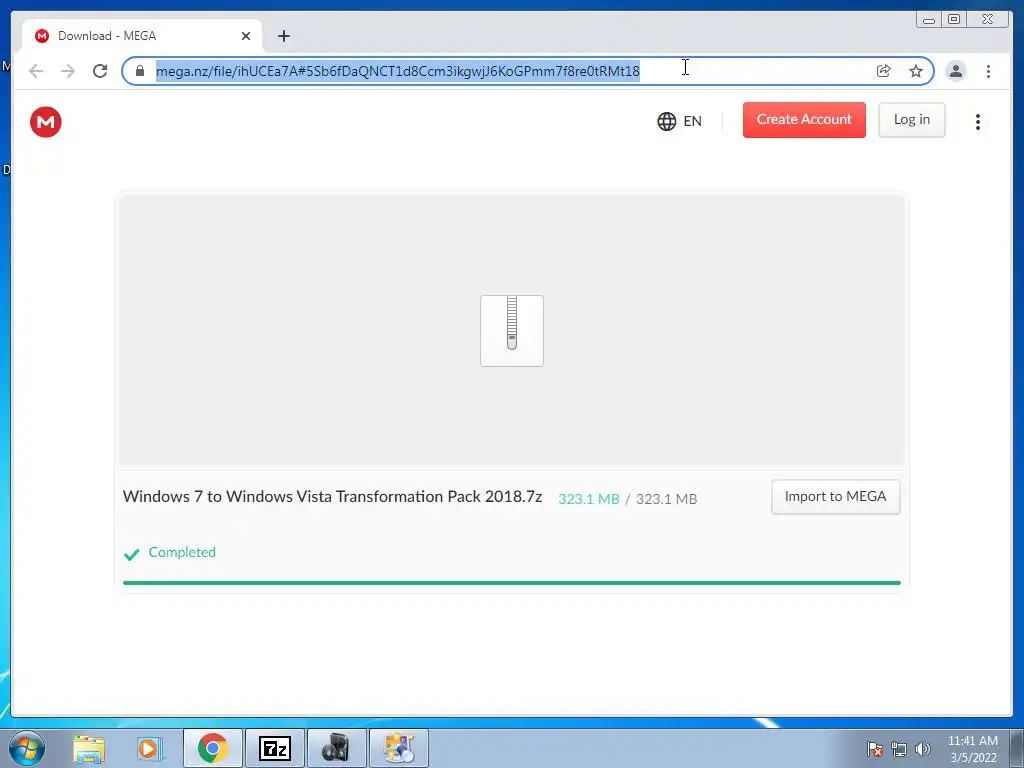Click the 323.1 MB downloaded size
The width and height of the screenshot is (1024, 768).
click(x=588, y=499)
